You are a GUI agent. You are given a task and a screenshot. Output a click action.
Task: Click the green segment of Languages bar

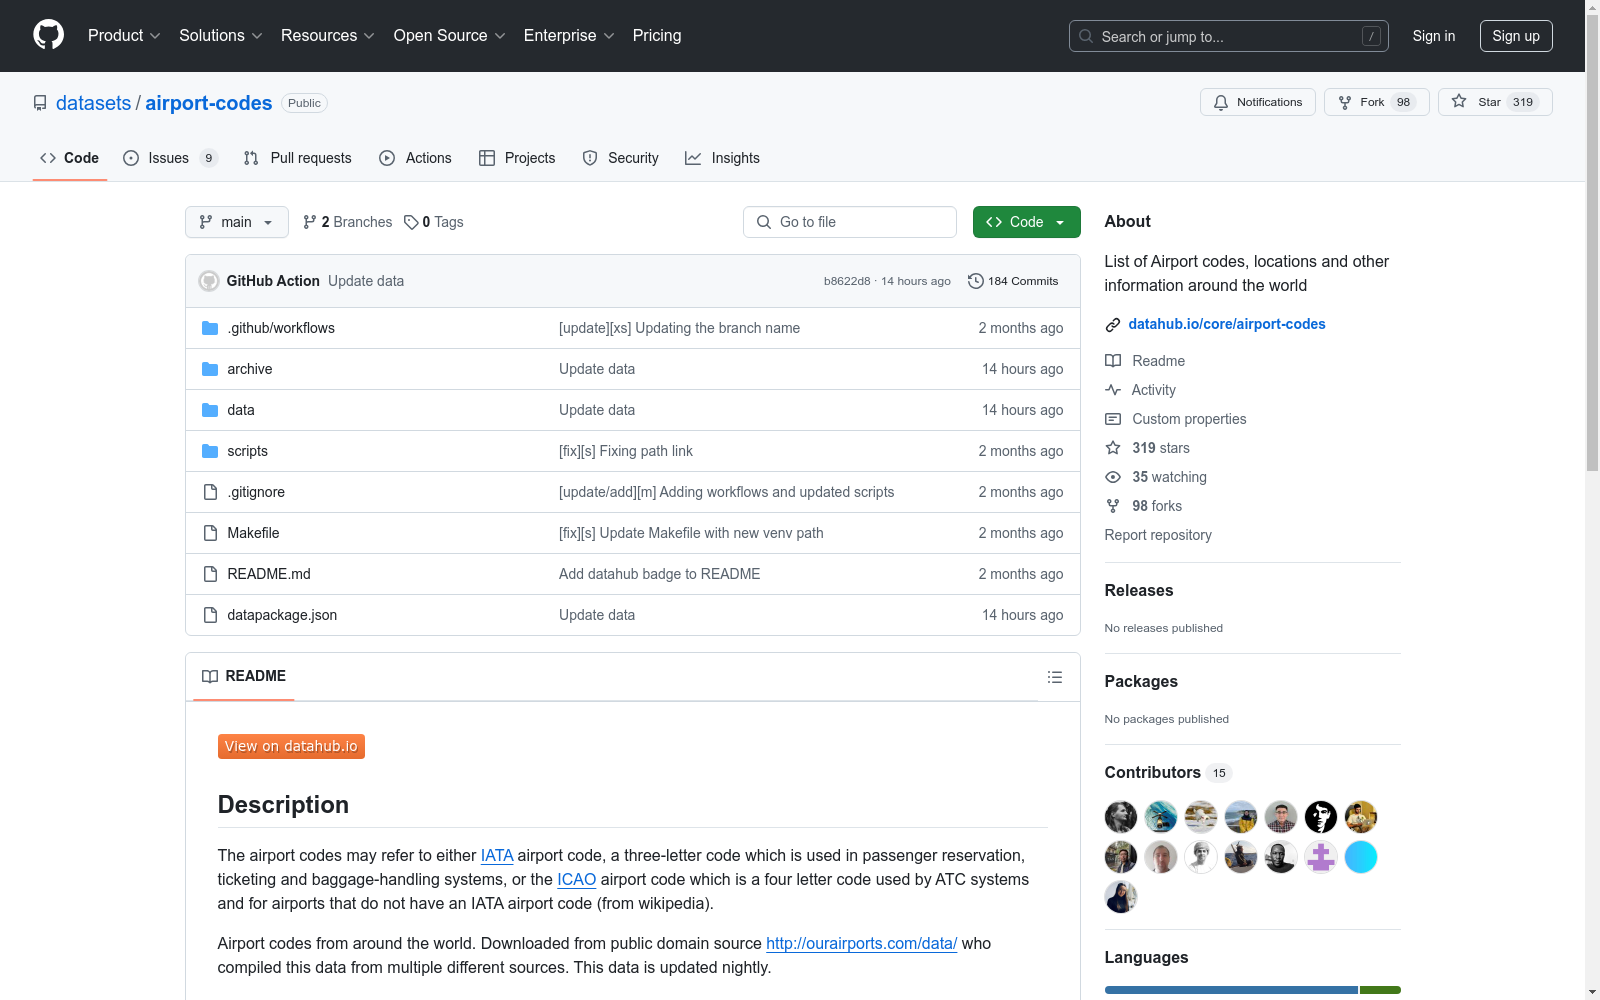1380,990
